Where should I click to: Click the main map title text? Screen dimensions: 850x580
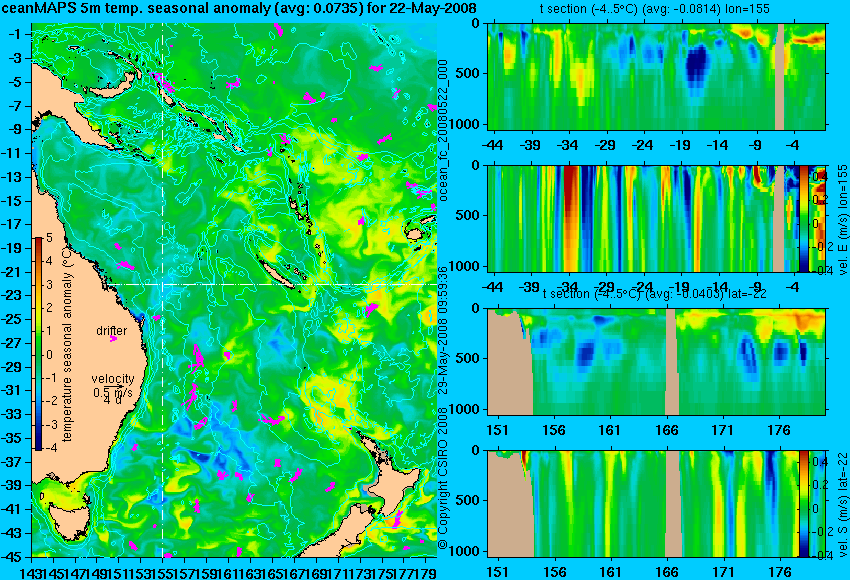tap(239, 8)
